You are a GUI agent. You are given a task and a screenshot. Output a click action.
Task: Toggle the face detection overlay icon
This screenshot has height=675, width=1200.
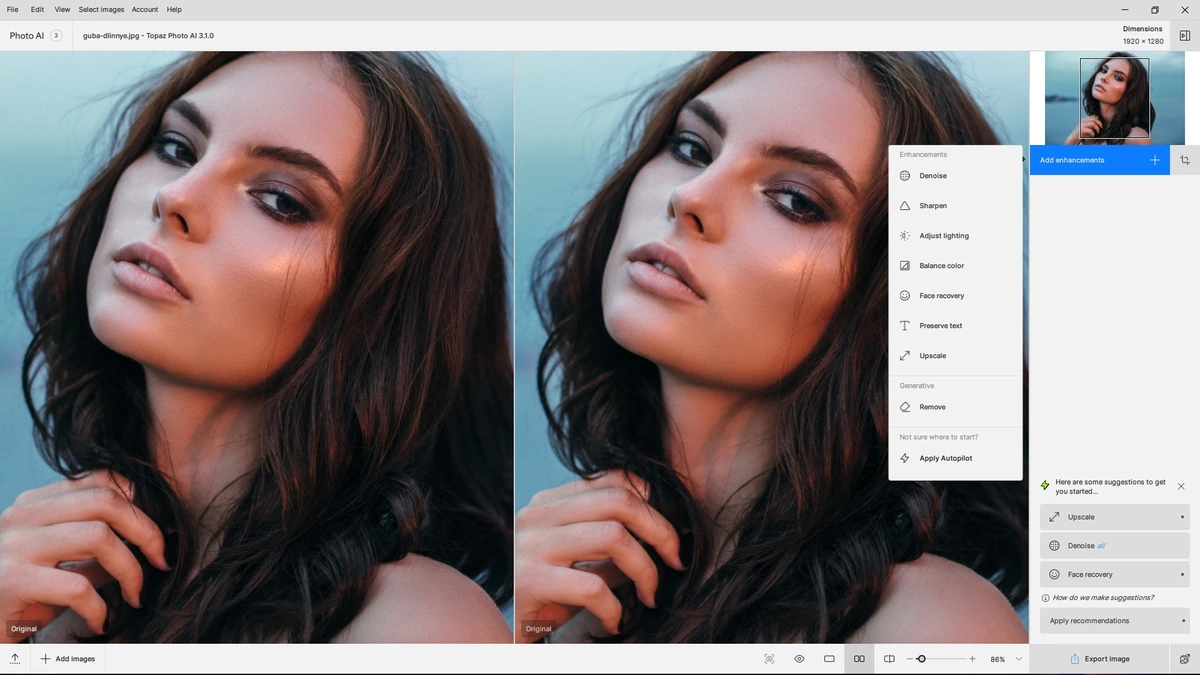pyautogui.click(x=769, y=659)
